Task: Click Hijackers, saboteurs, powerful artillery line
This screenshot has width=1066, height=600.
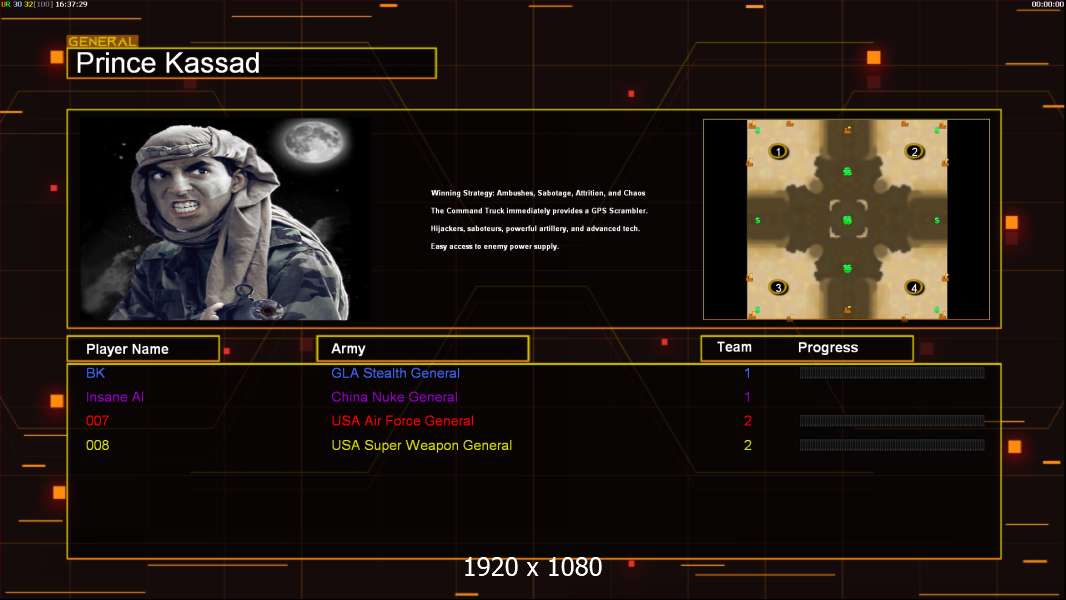Action: (x=535, y=228)
